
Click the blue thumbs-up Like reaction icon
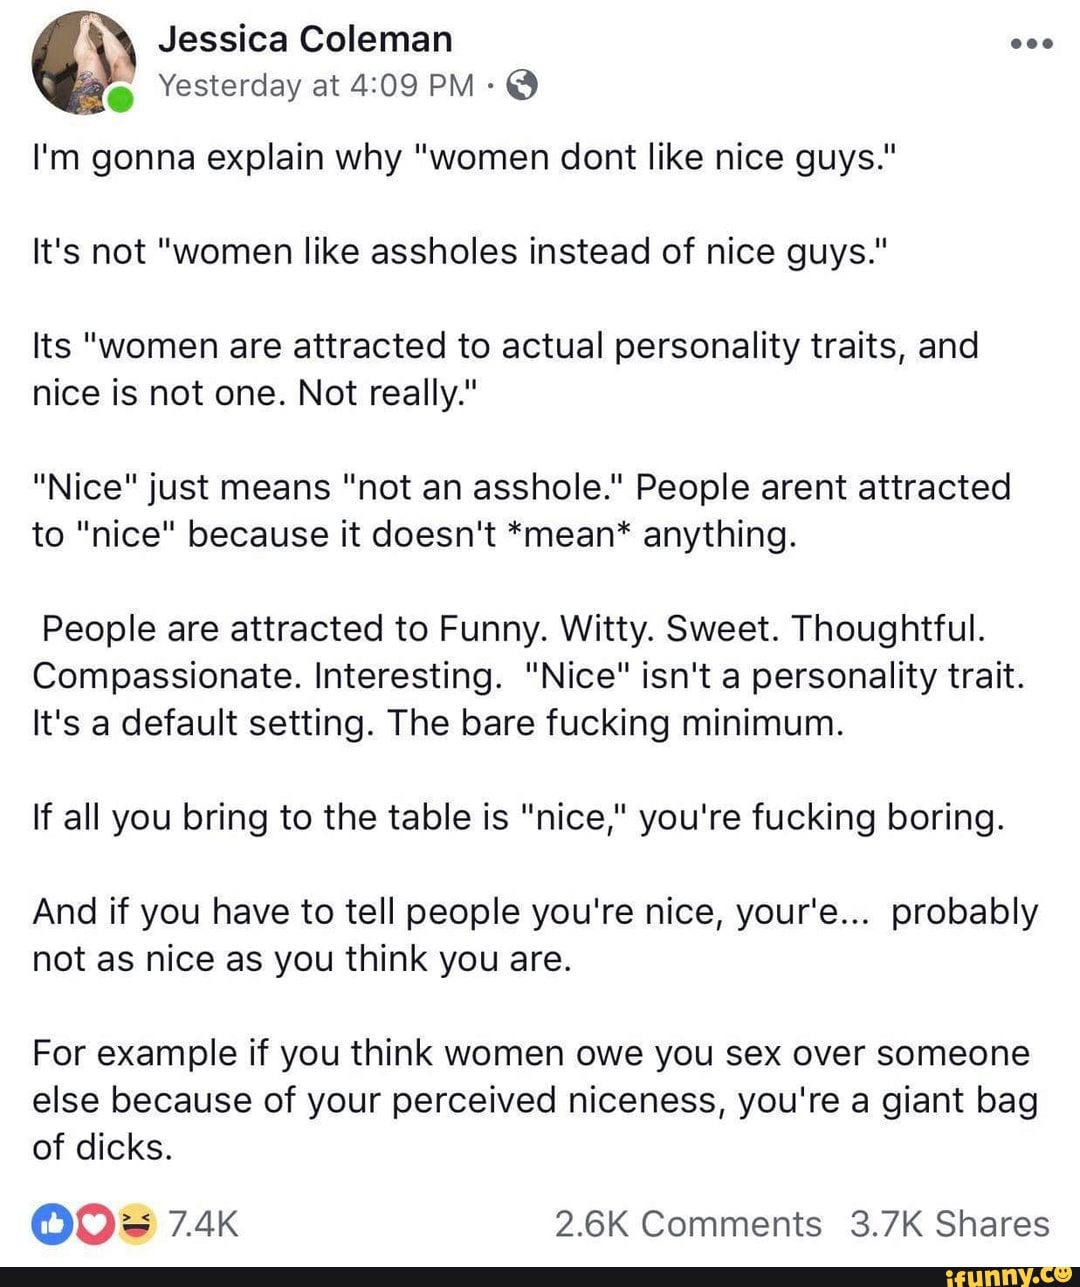click(50, 1223)
